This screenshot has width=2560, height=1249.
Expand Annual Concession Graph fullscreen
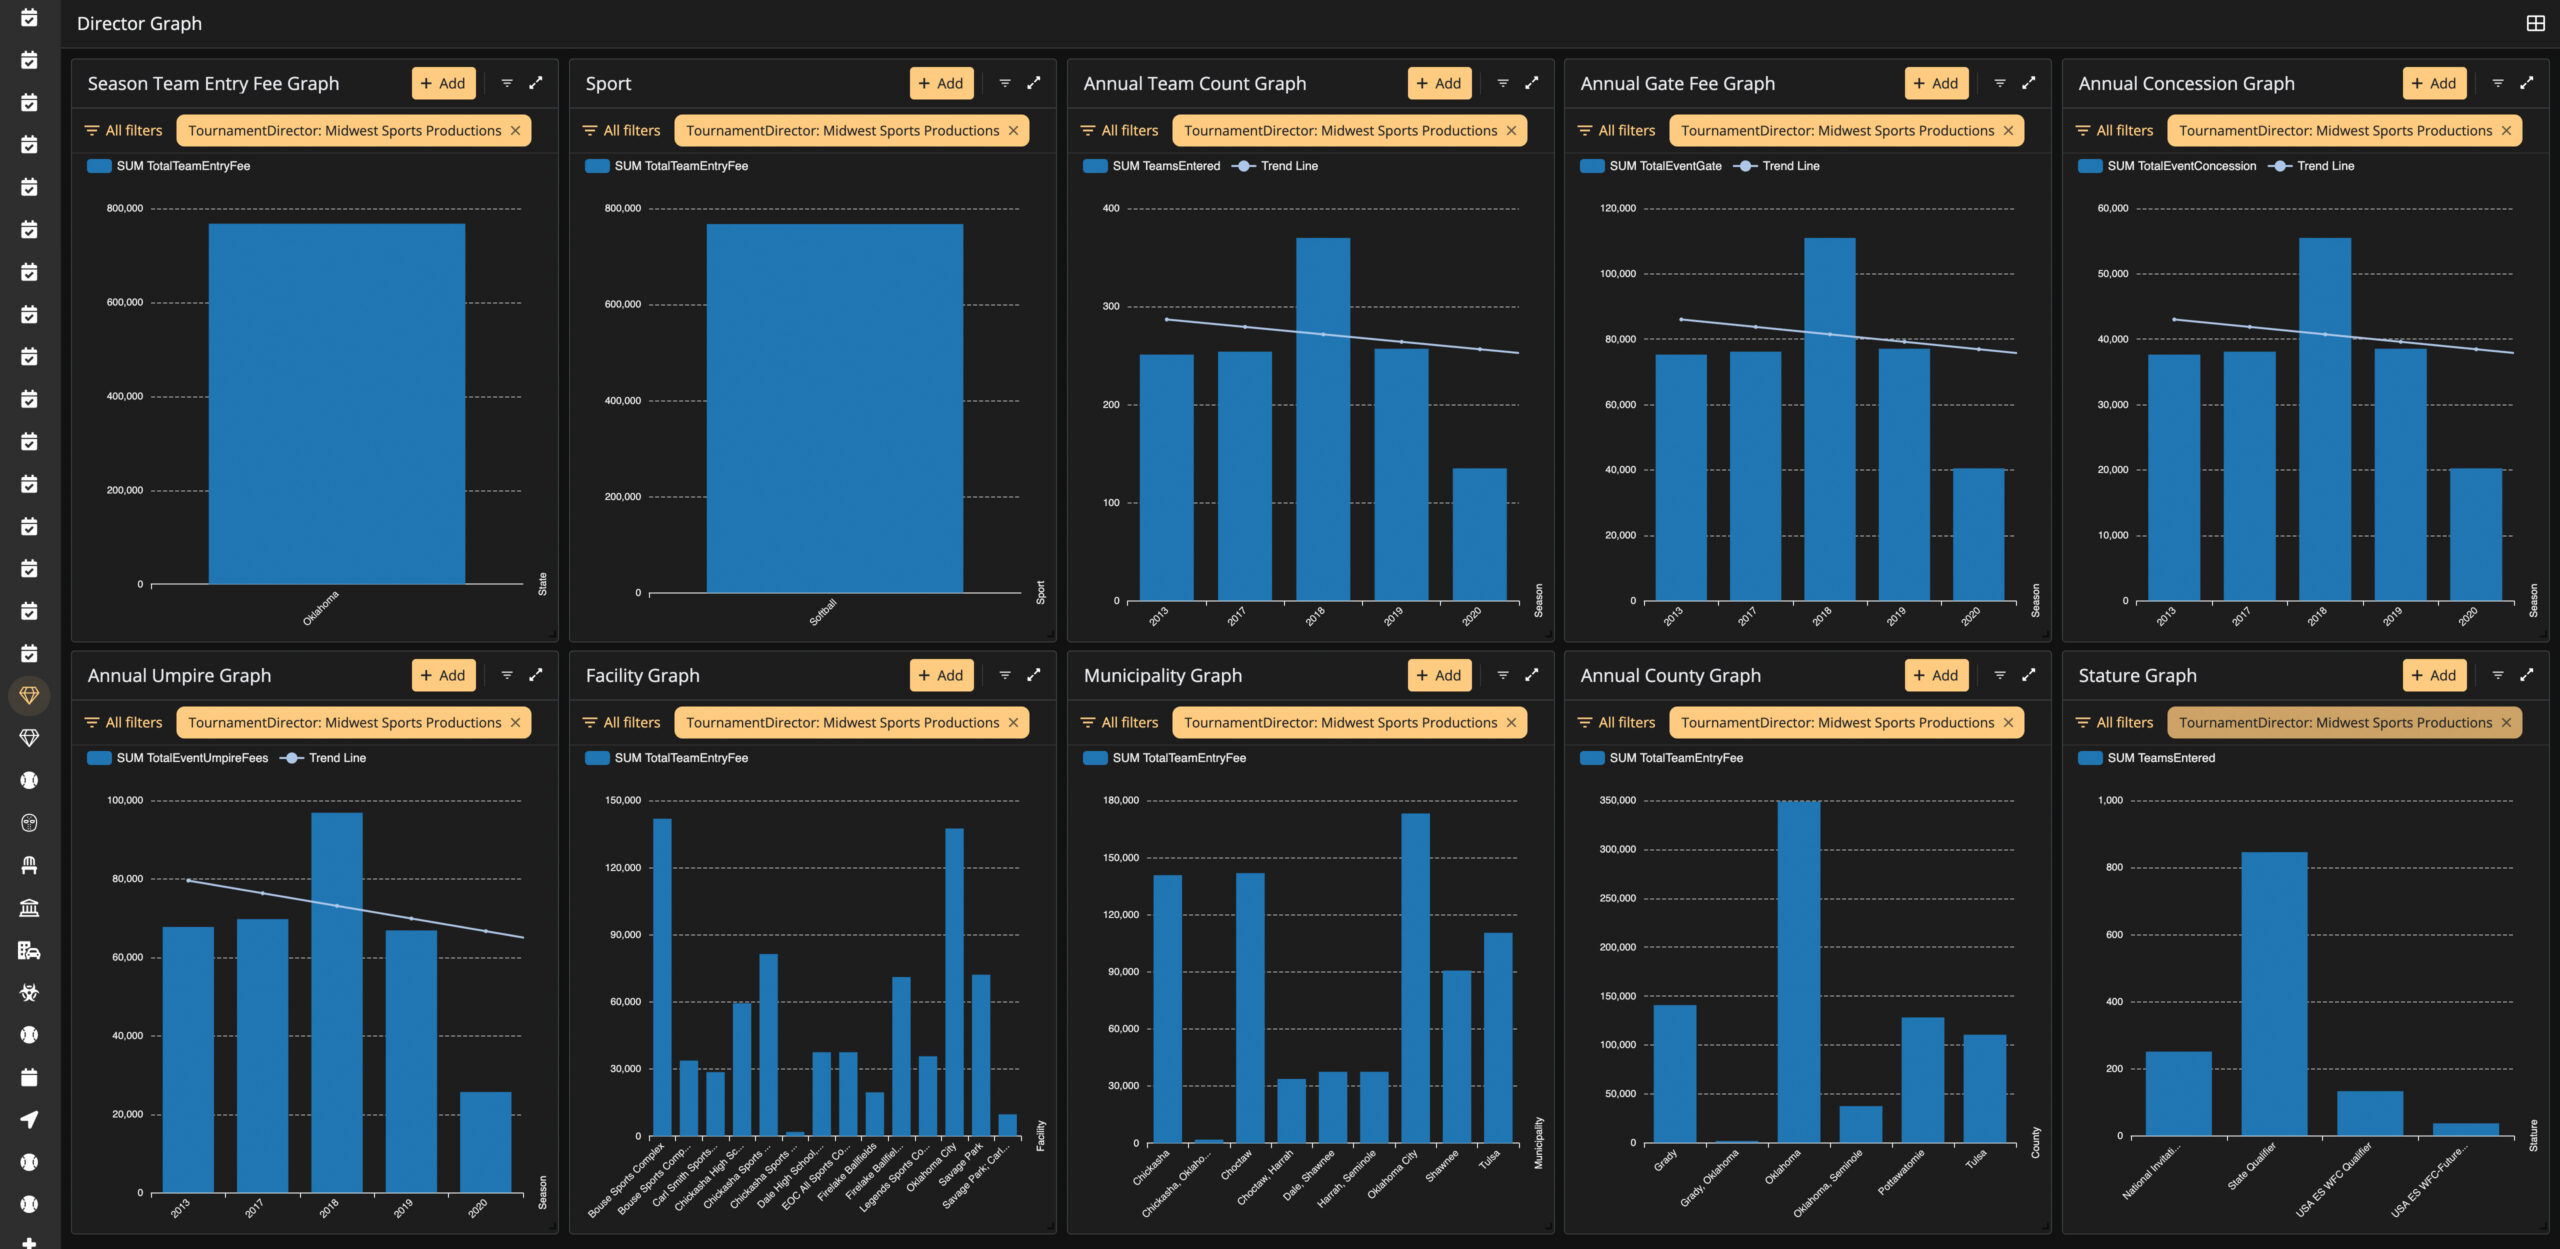(x=2527, y=83)
